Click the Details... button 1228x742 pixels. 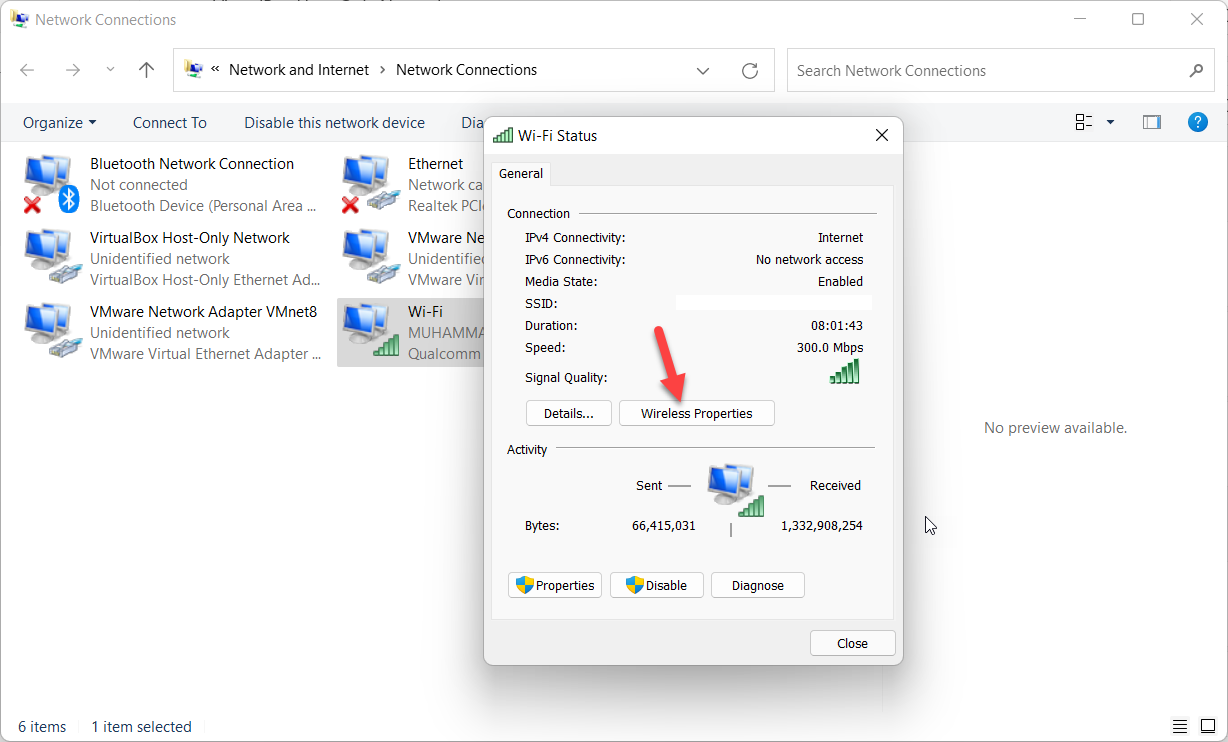pyautogui.click(x=568, y=414)
